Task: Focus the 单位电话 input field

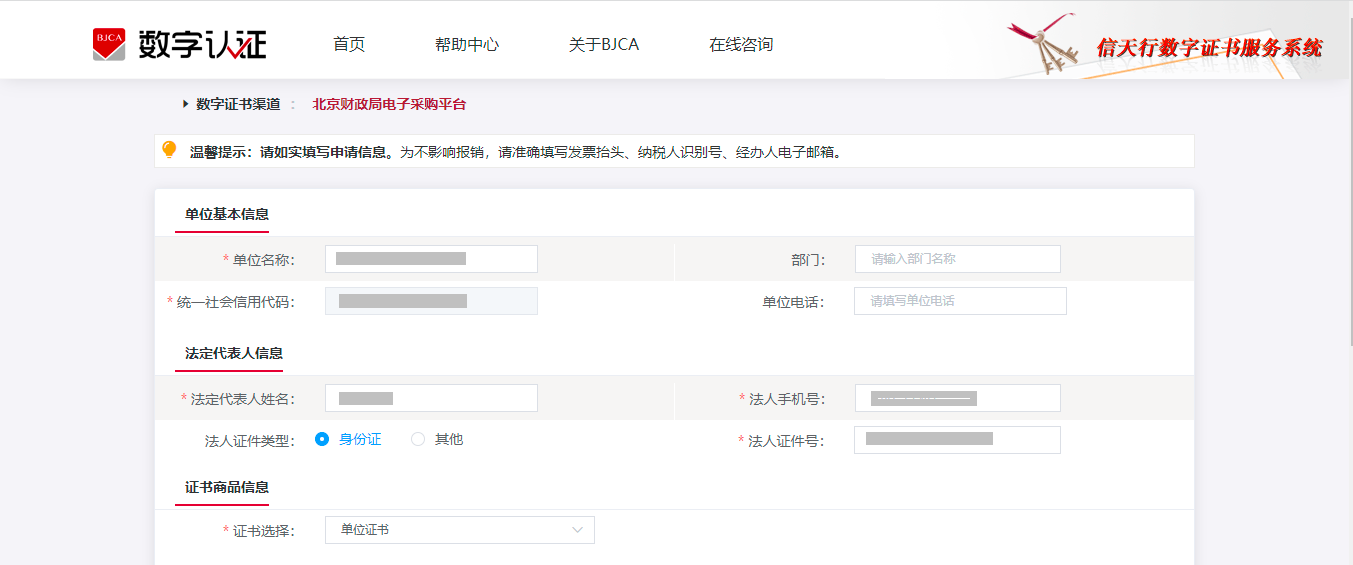Action: [x=960, y=301]
